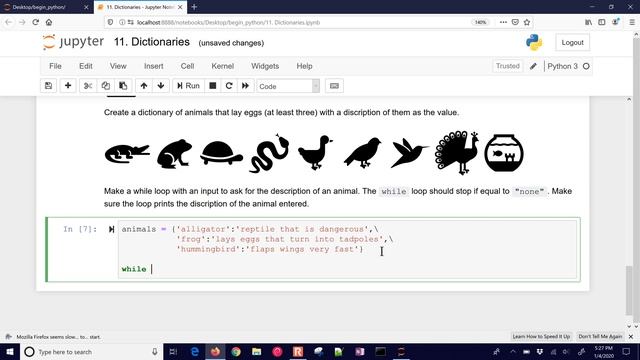Viewport: 640px width, 360px height.
Task: Go to browser home page
Action: tap(49, 22)
